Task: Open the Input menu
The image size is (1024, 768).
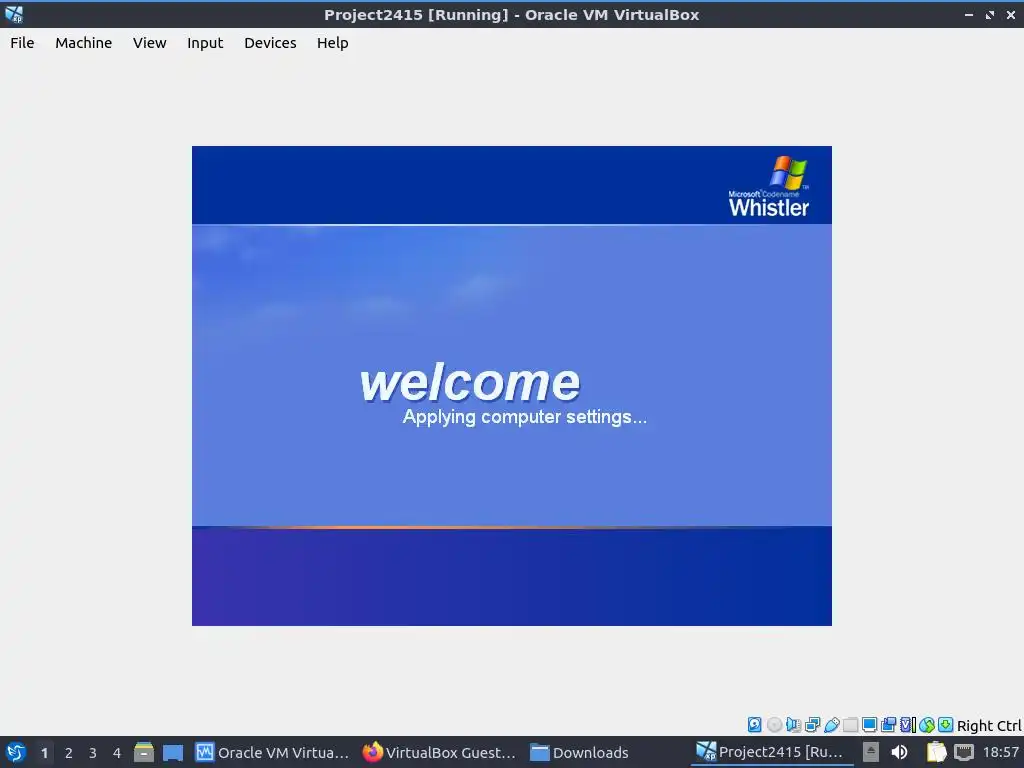Action: (205, 42)
